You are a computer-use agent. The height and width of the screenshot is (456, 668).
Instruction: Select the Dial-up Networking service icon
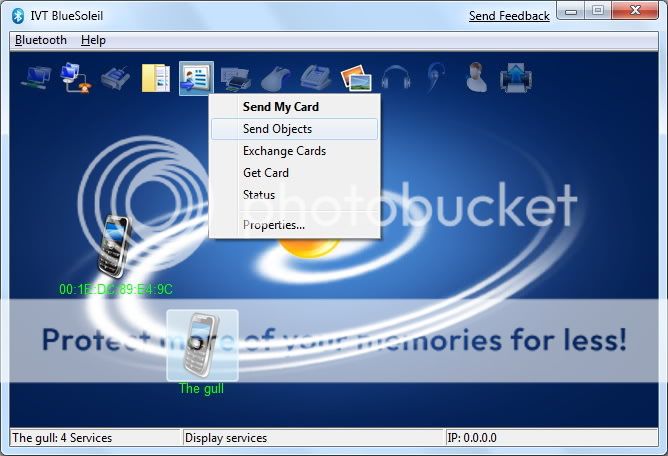click(76, 78)
